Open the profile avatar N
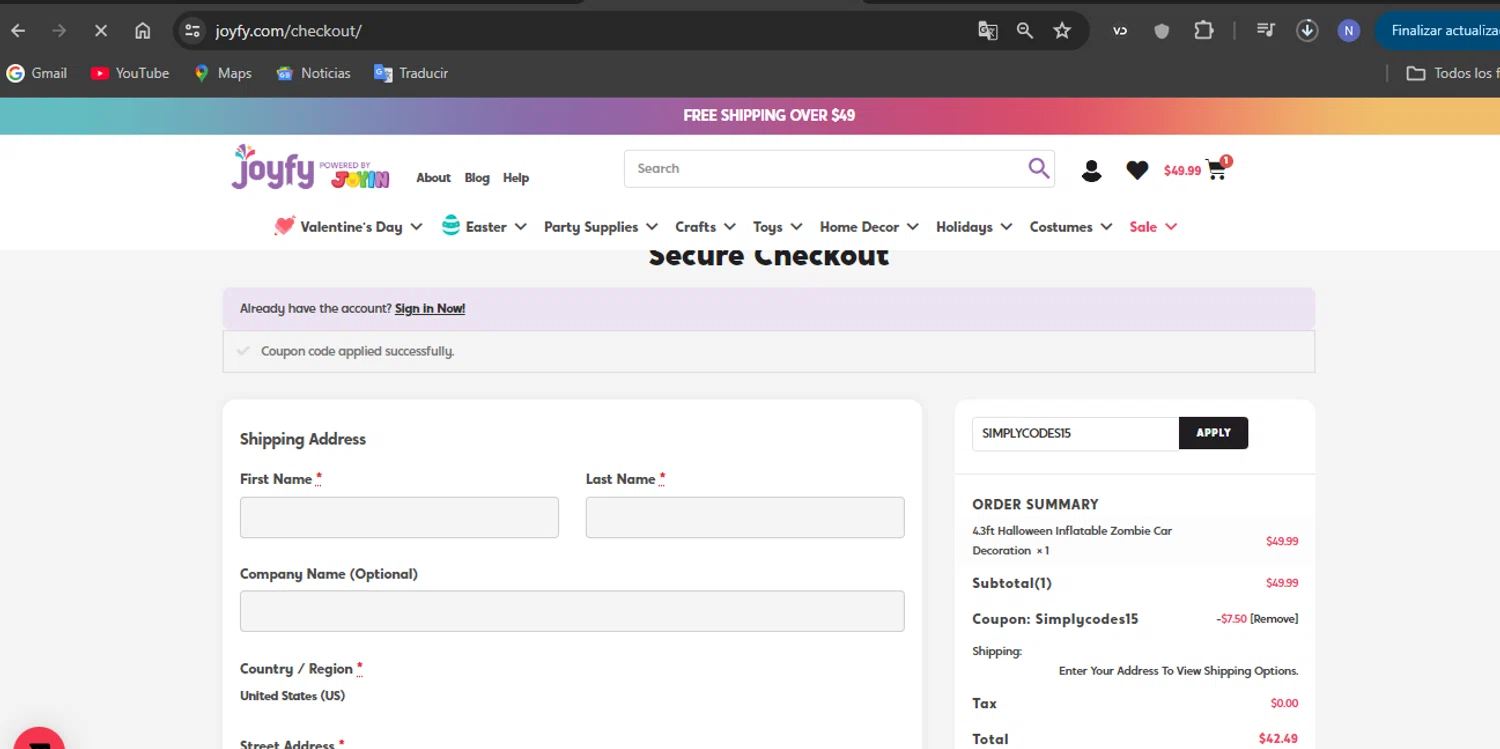 [1349, 31]
